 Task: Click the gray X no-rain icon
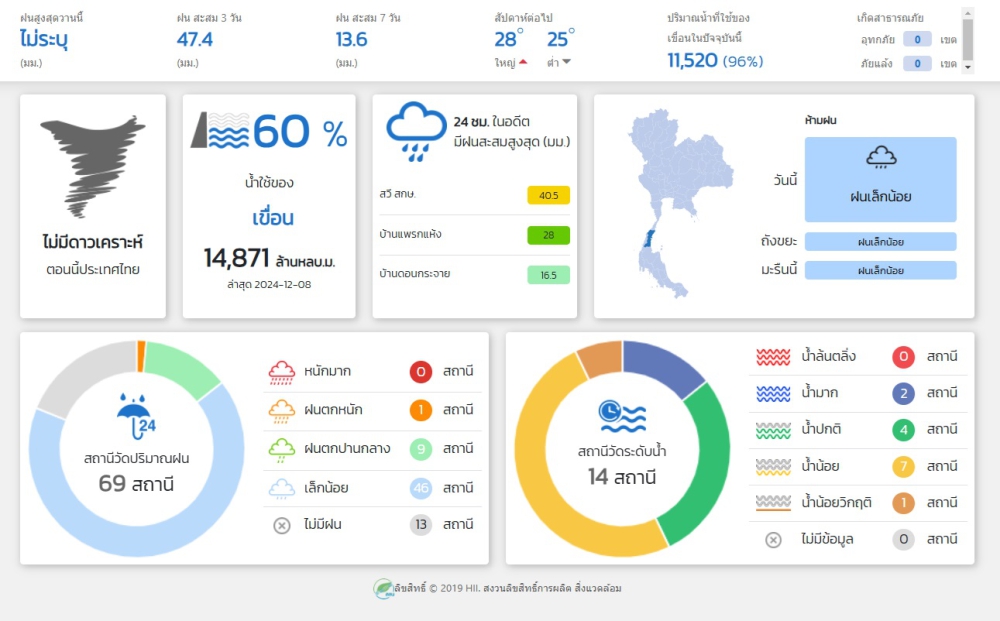(x=282, y=525)
